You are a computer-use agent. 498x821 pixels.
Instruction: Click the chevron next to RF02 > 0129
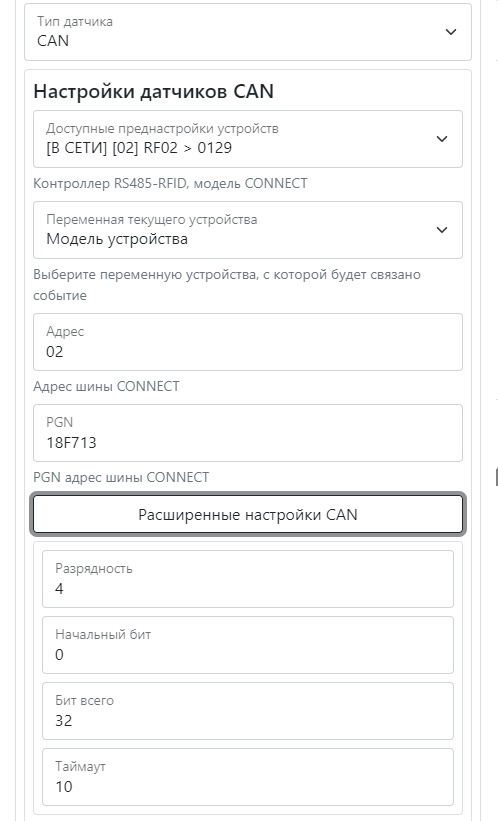coord(442,139)
